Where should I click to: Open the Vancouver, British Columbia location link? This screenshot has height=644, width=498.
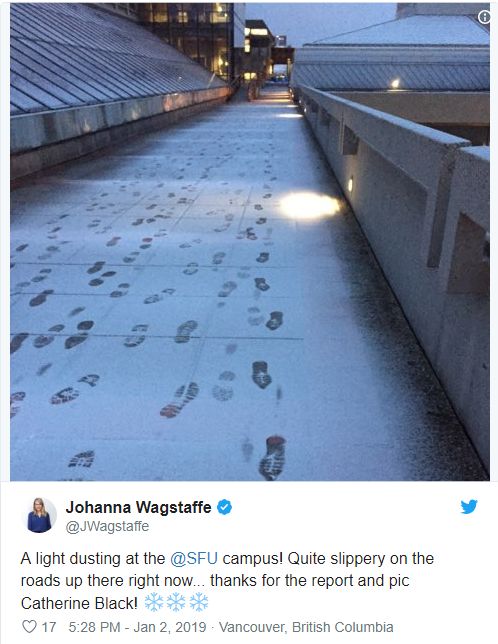306,627
